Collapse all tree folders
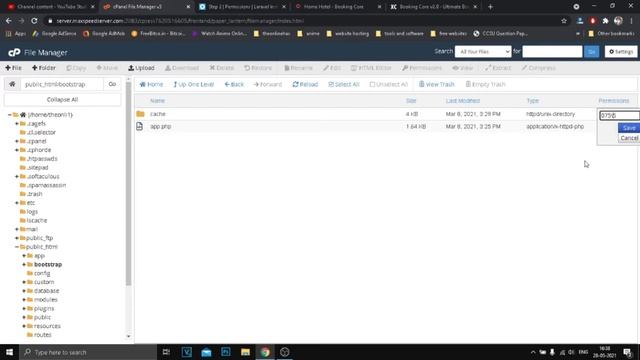640x360 pixels. (62, 100)
